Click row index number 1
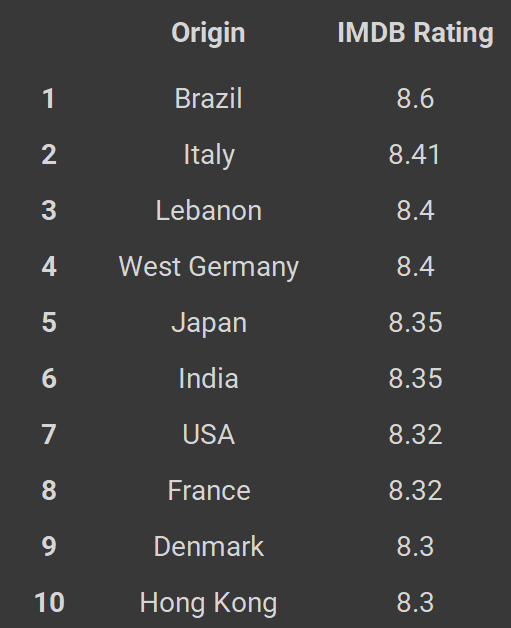 [49, 99]
